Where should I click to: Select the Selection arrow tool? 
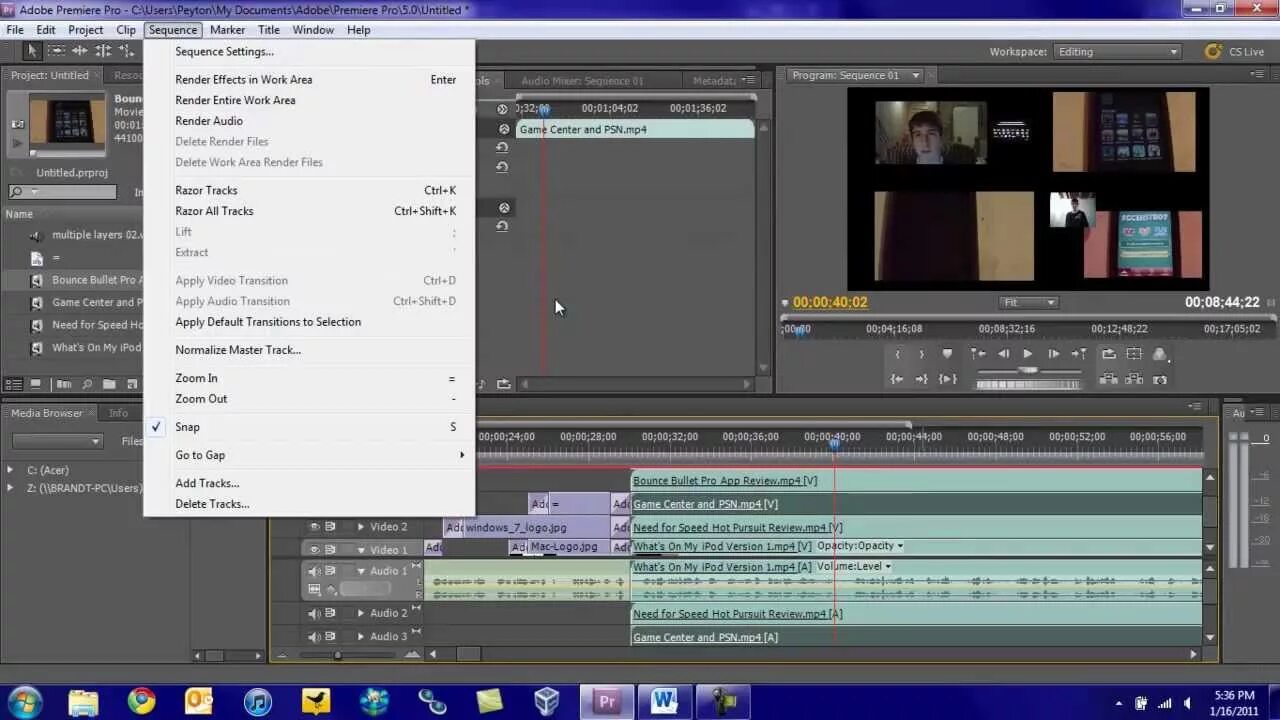tap(32, 51)
